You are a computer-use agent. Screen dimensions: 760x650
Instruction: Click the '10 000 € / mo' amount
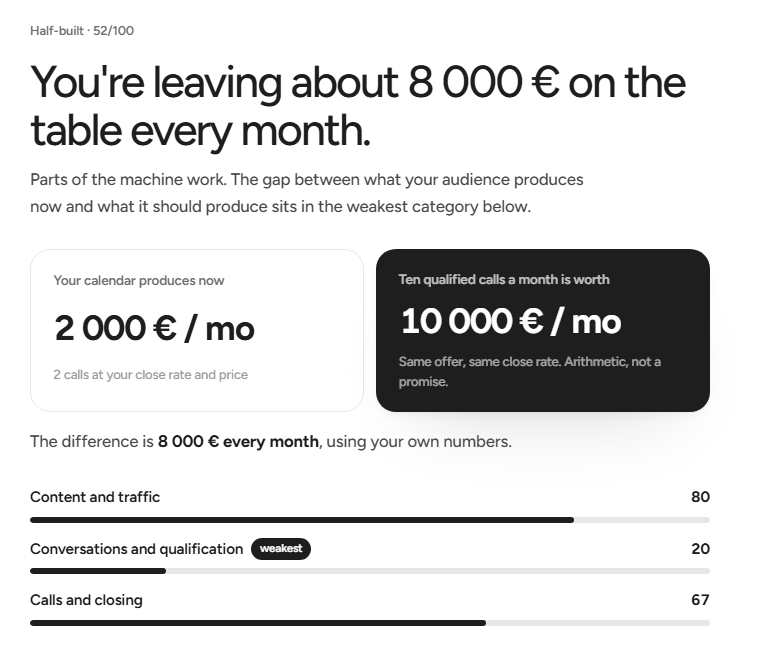pyautogui.click(x=511, y=321)
